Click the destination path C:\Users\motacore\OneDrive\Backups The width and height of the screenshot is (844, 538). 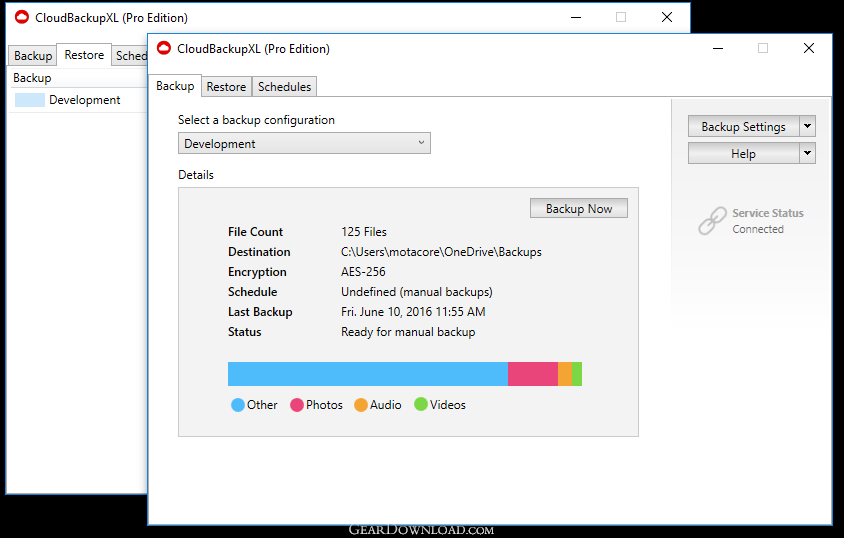click(x=441, y=252)
